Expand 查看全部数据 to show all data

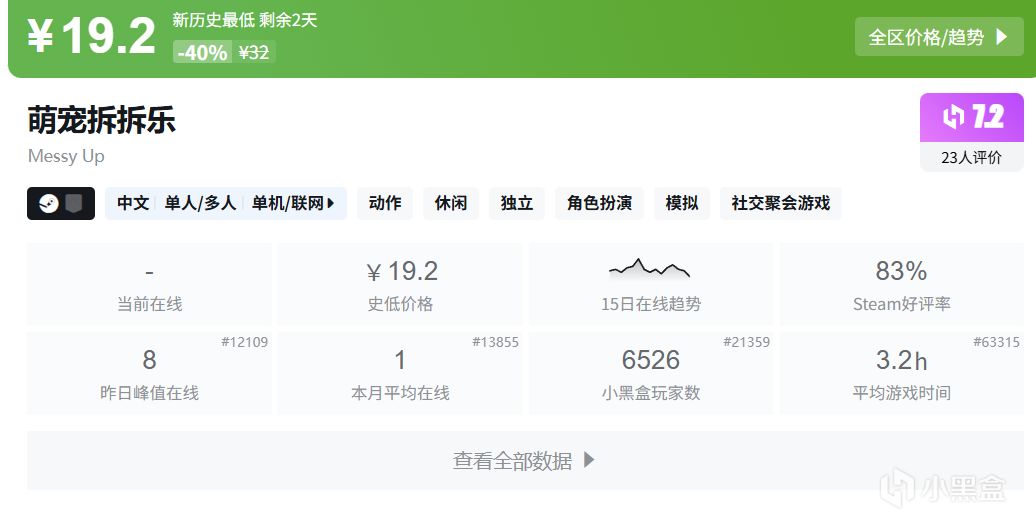(x=525, y=461)
